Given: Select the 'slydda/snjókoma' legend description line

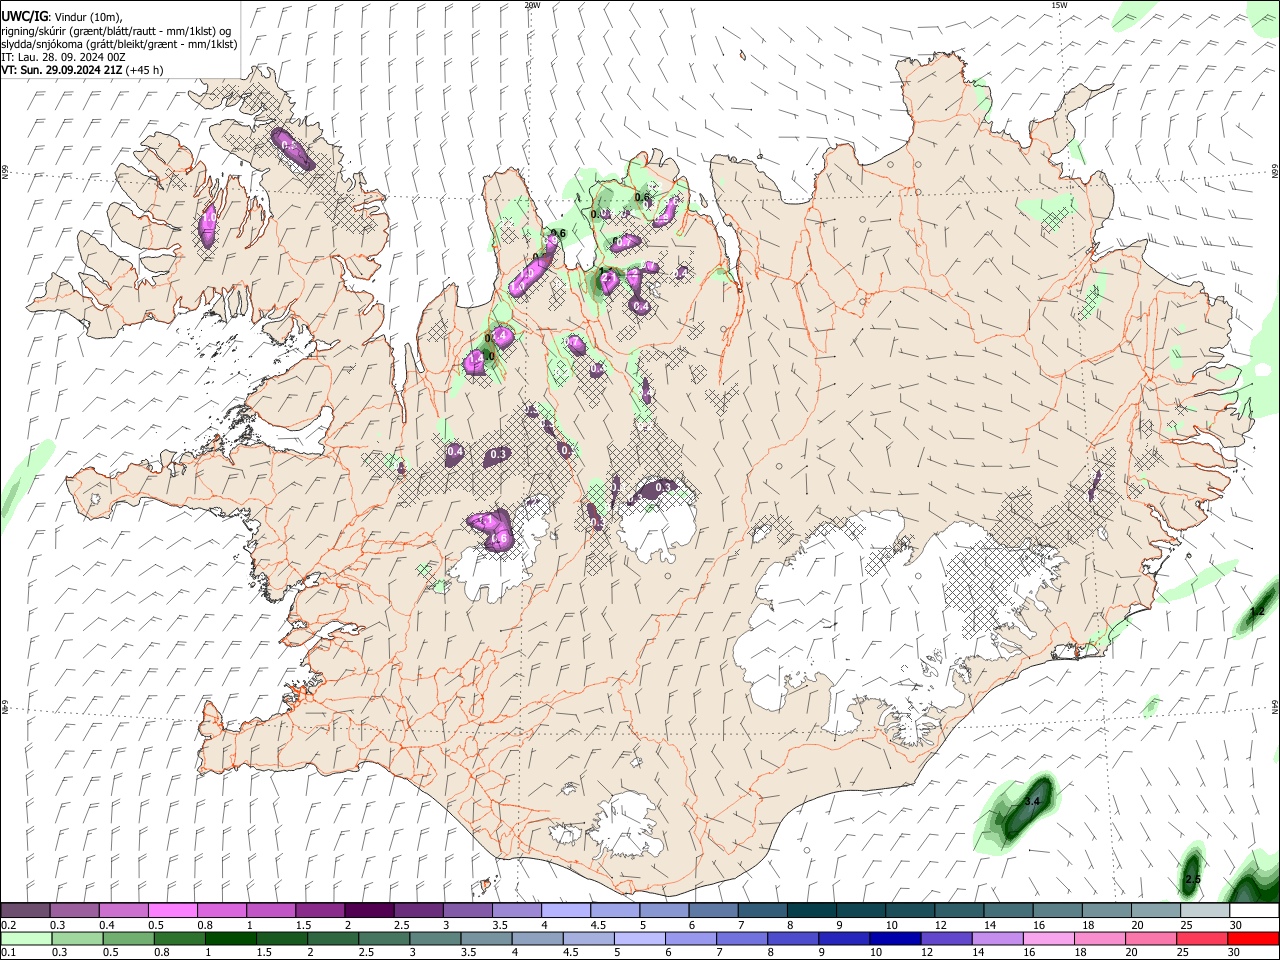Looking at the screenshot, I should 119,44.
